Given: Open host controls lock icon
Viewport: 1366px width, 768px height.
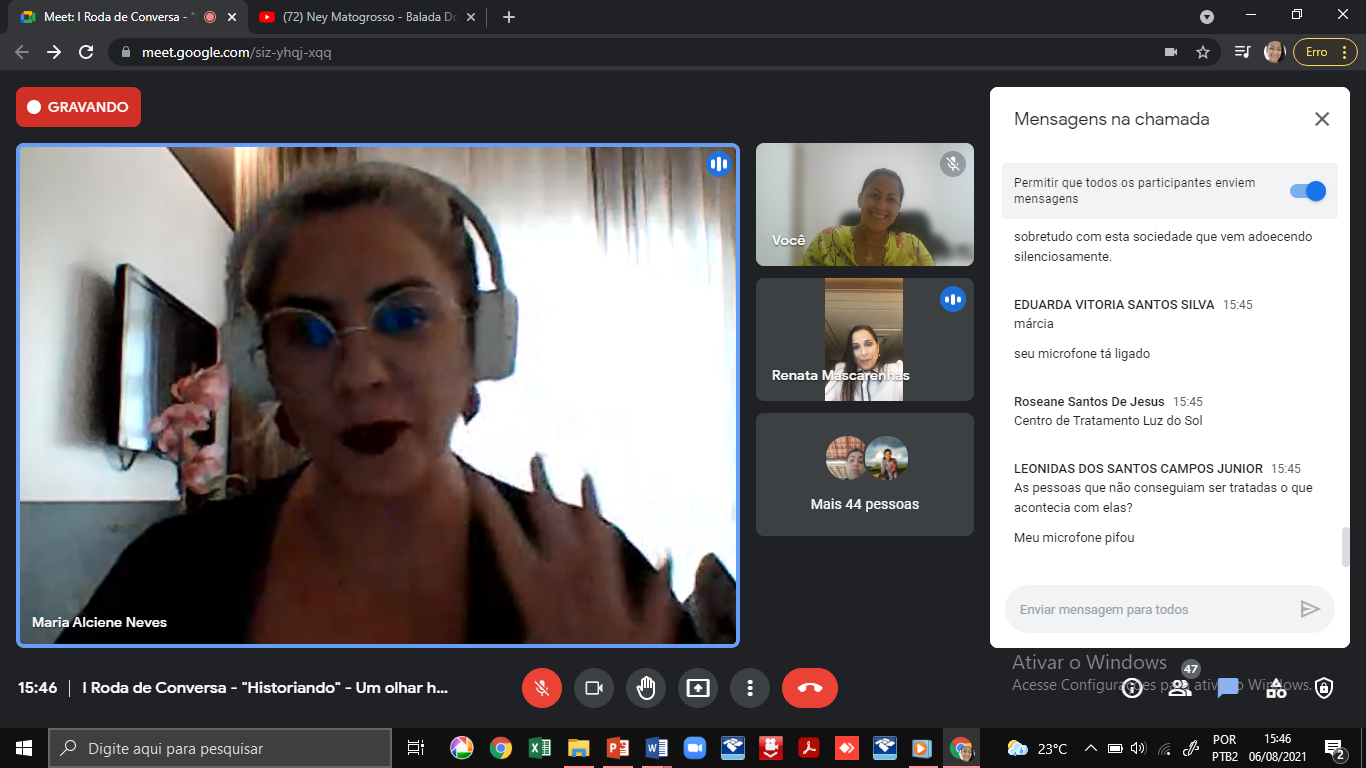Looking at the screenshot, I should pos(1324,688).
